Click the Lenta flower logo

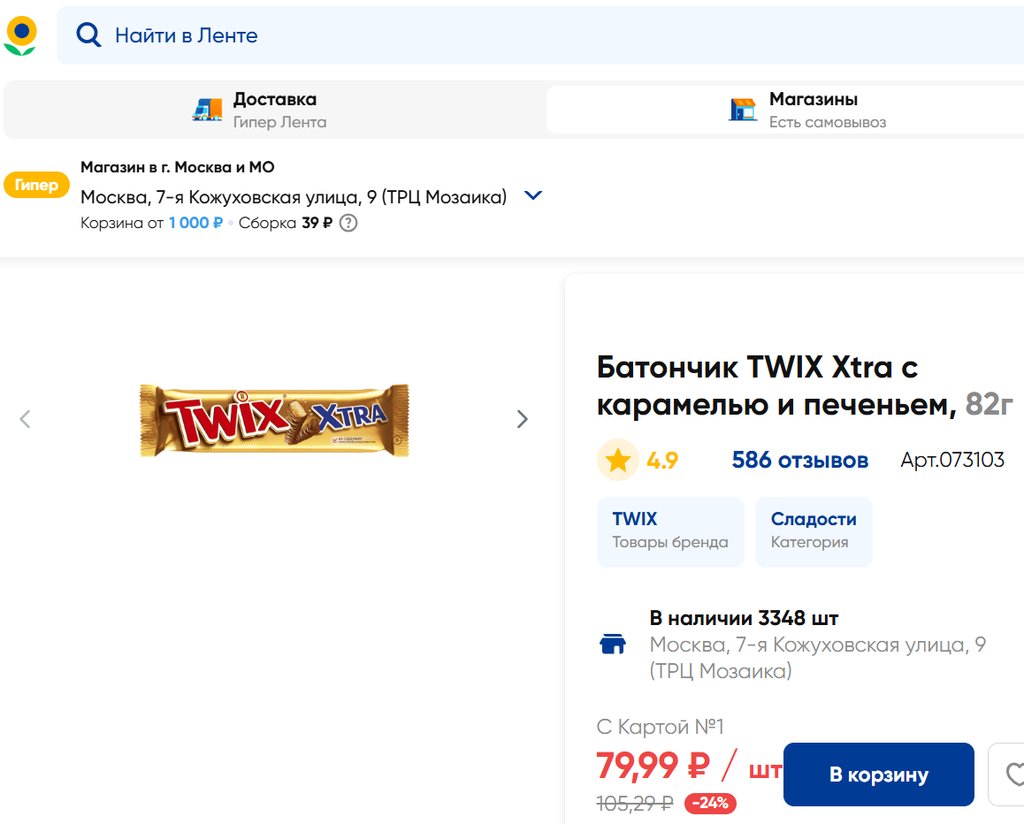point(20,35)
